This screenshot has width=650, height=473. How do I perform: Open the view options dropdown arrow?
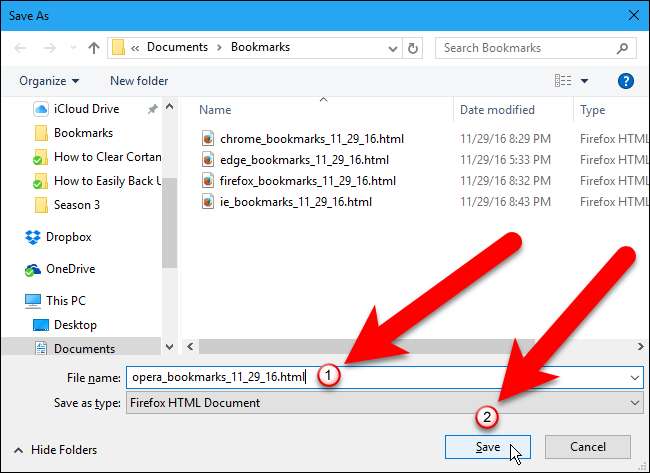(585, 81)
